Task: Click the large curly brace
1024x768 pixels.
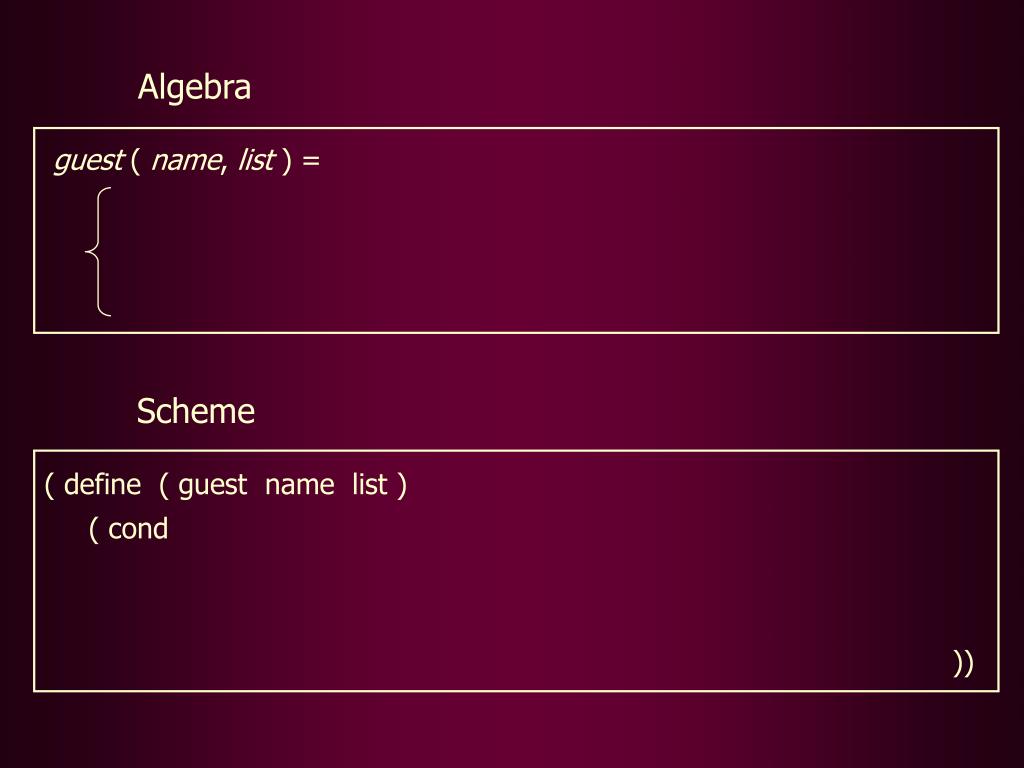Action: point(98,251)
